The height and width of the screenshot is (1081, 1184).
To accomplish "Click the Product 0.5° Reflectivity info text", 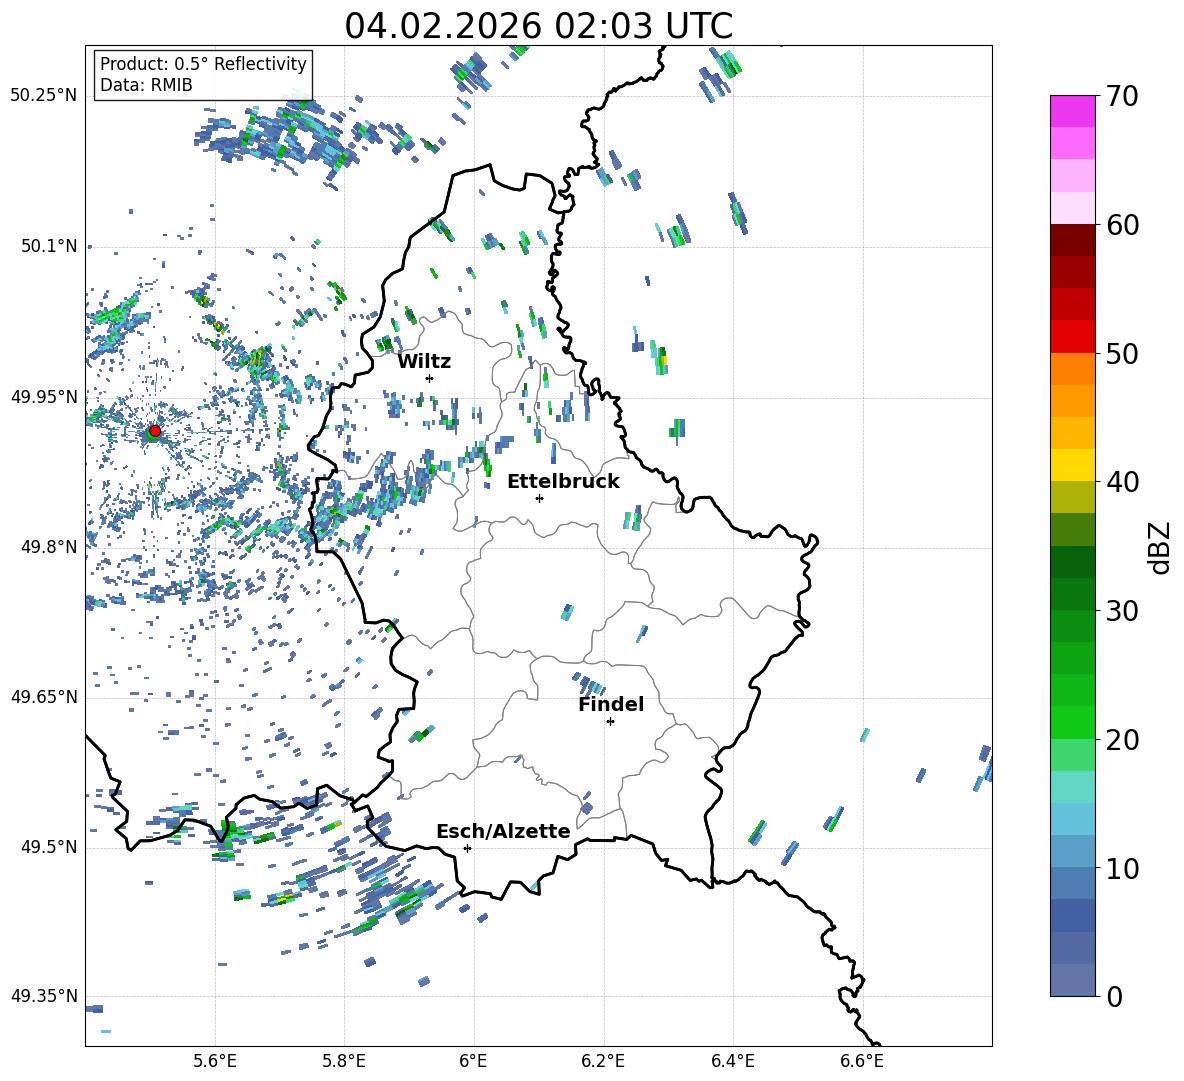I will pos(203,64).
